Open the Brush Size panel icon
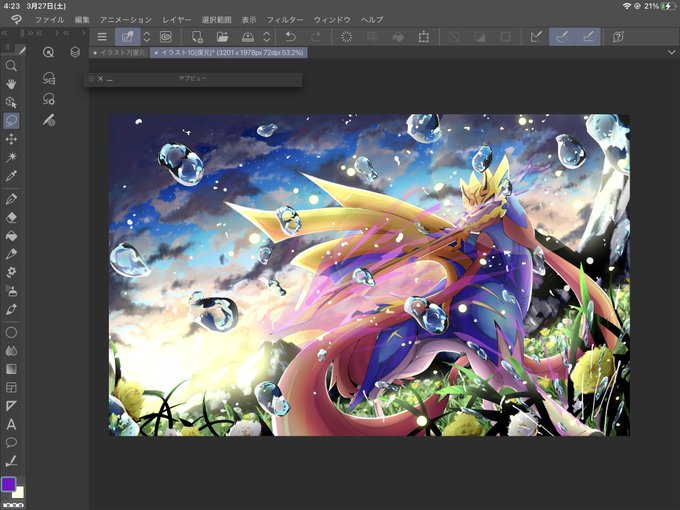Screen dimensions: 680x510 pyautogui.click(x=49, y=120)
